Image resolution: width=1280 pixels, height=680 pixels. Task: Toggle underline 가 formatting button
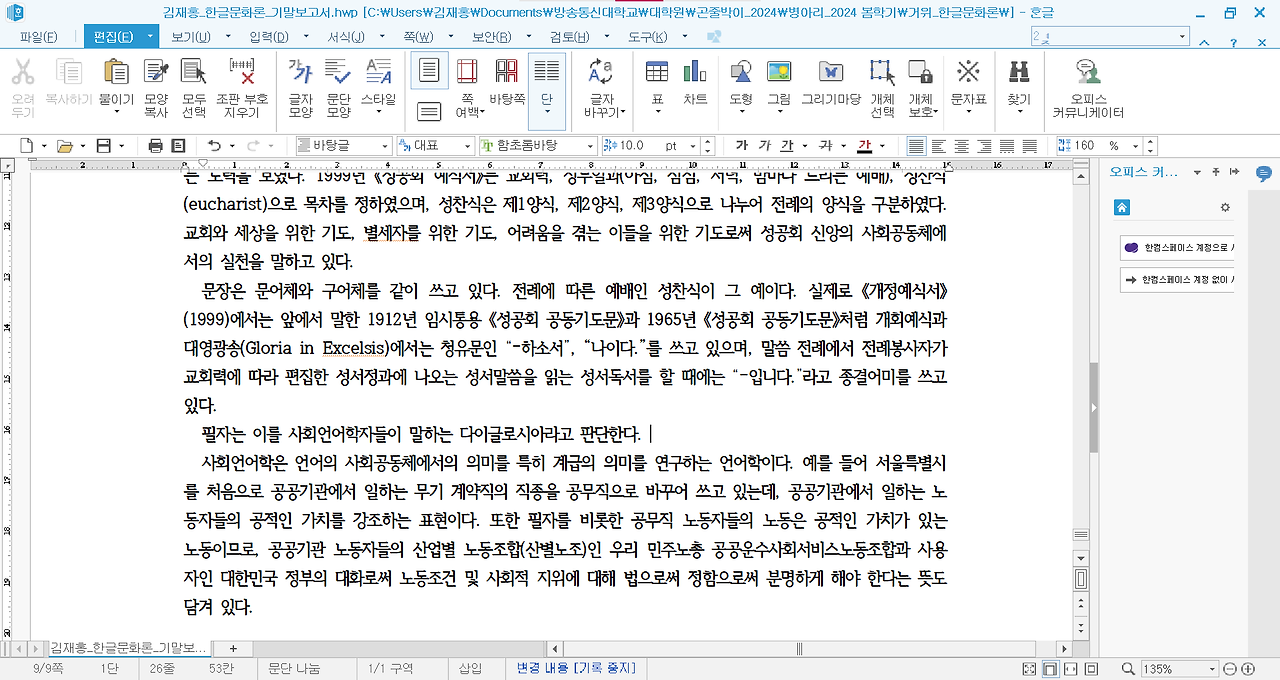tap(786, 146)
